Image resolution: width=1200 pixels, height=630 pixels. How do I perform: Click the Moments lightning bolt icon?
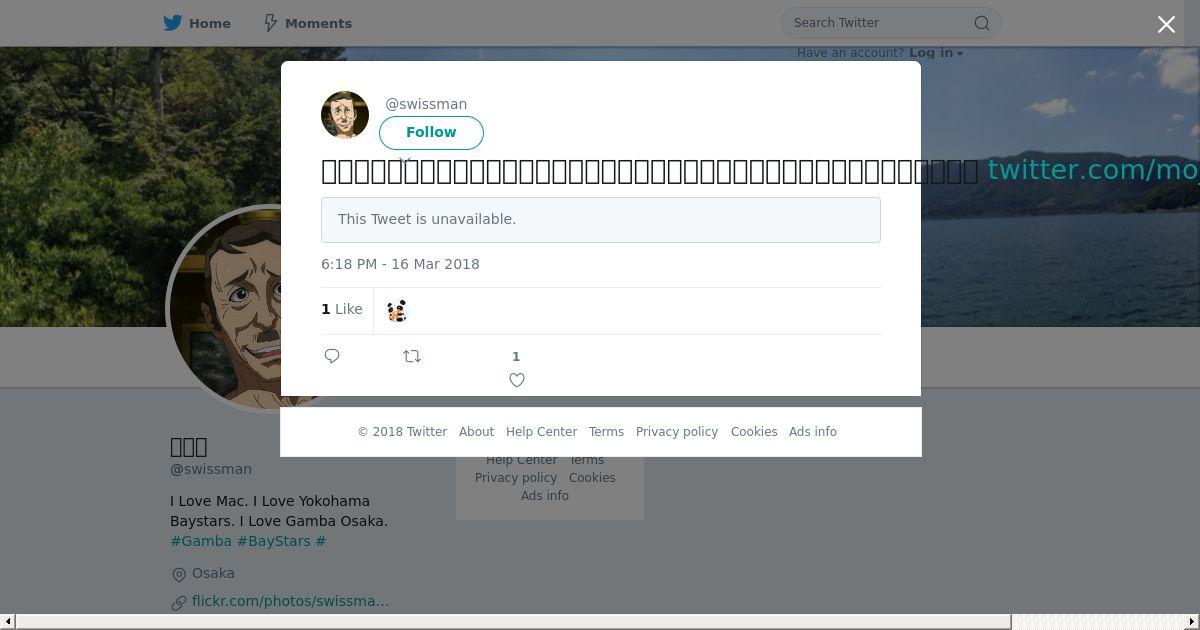click(270, 23)
